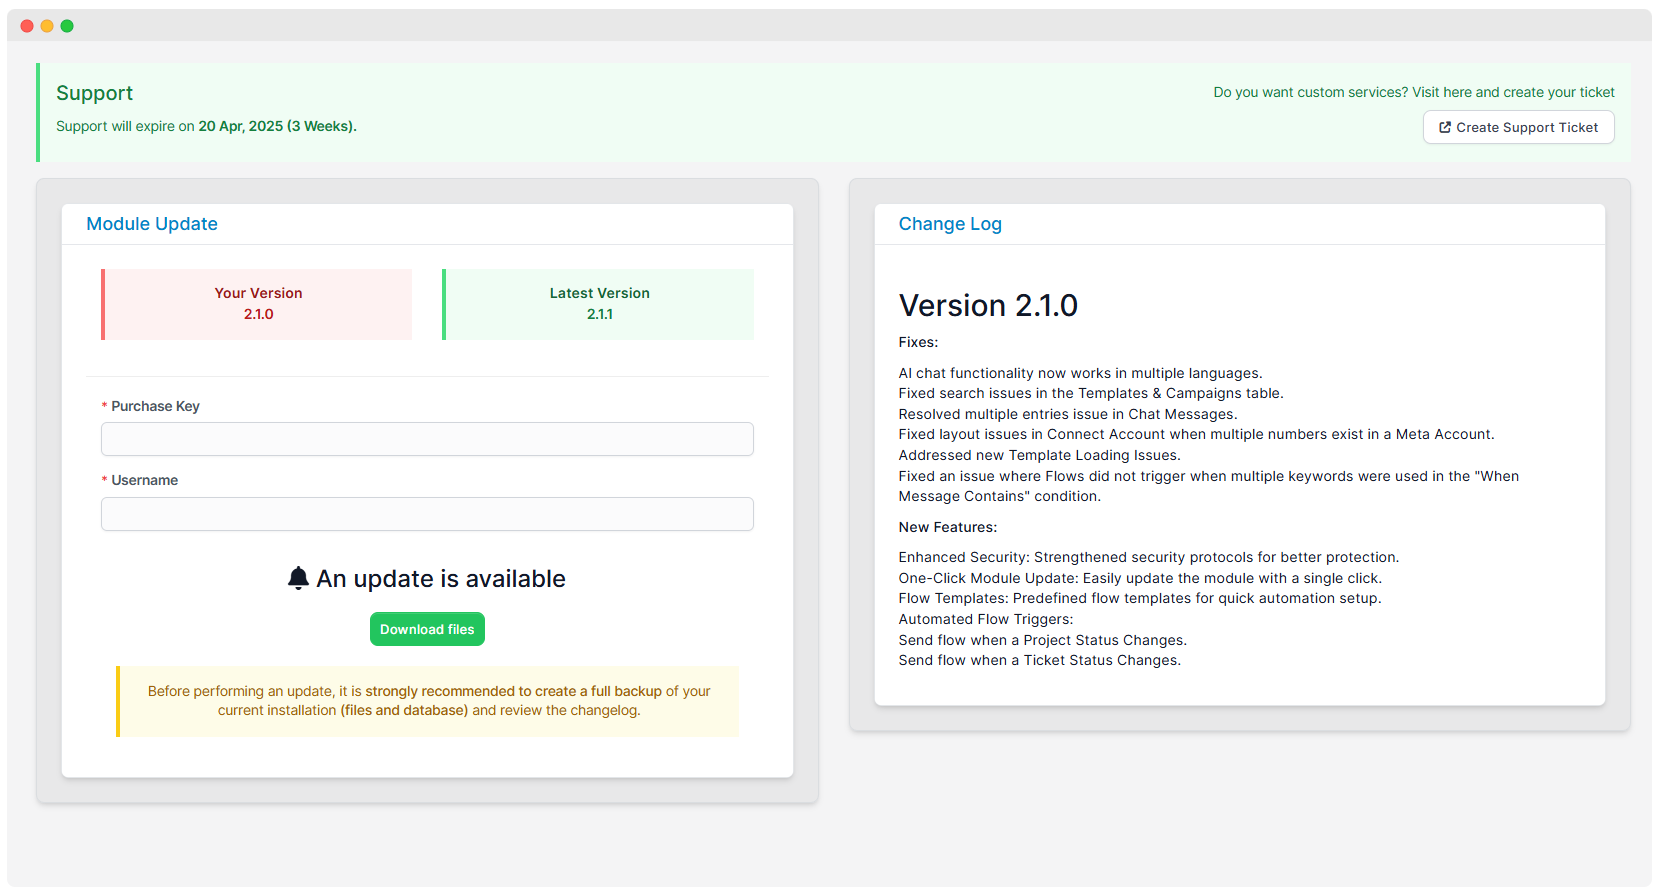Click the yellow minimize window dot

click(47, 26)
